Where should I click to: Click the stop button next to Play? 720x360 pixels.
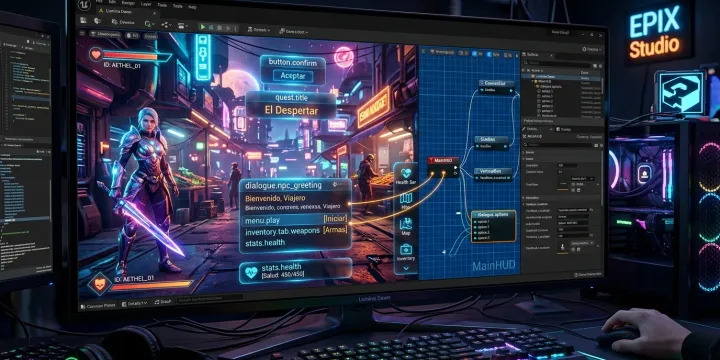click(x=219, y=28)
